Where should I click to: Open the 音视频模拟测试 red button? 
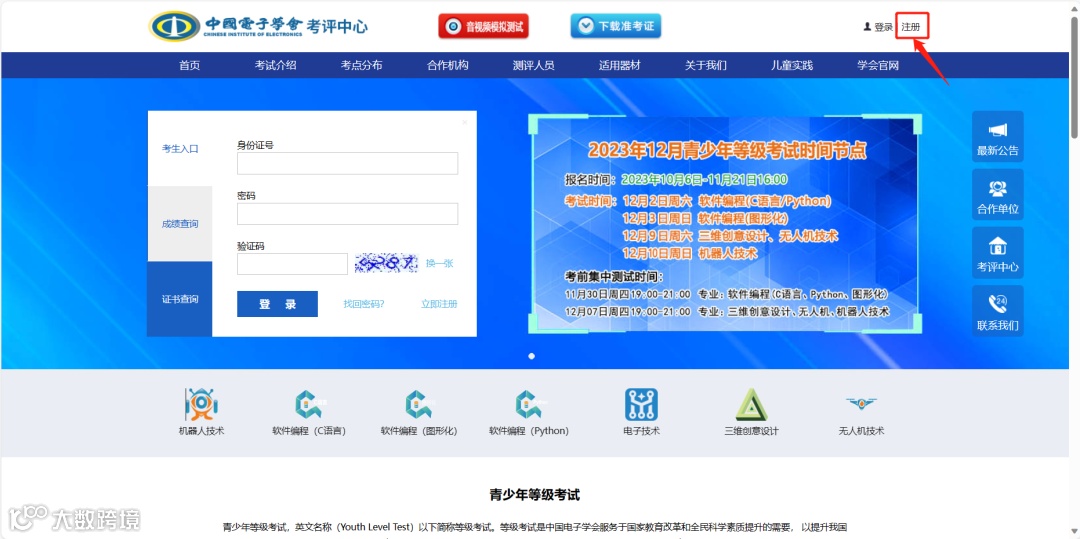pos(484,27)
